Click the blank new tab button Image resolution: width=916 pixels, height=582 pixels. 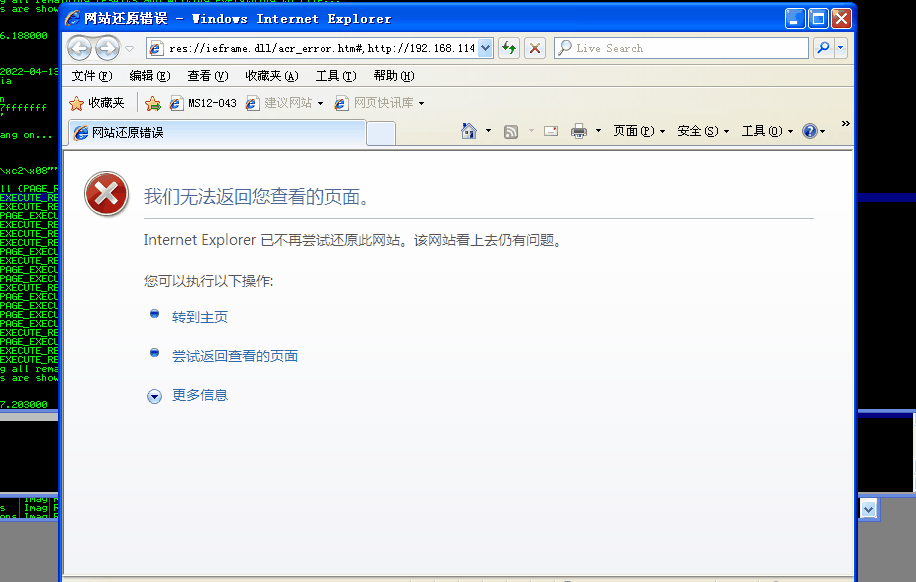click(x=381, y=134)
